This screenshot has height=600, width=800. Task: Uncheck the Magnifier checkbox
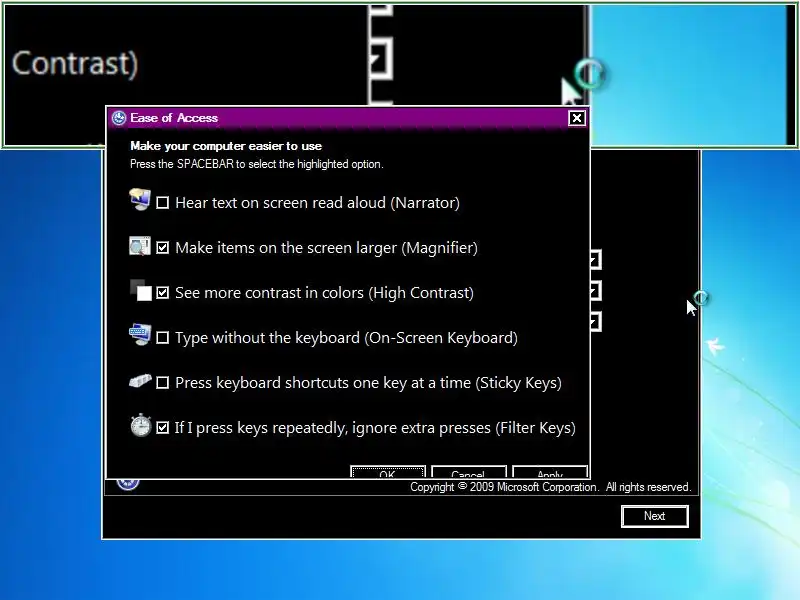click(162, 248)
